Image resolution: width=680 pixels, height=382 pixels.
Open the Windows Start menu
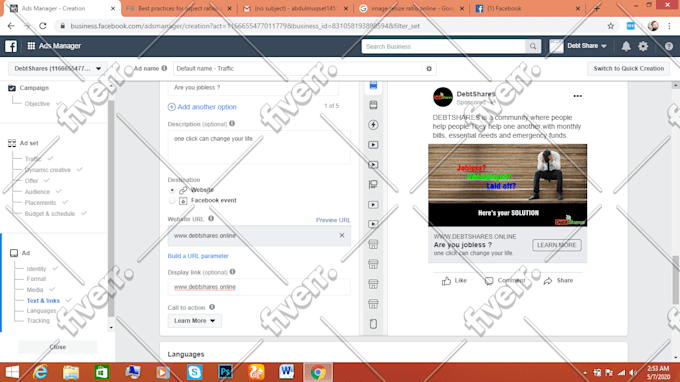[x=12, y=372]
